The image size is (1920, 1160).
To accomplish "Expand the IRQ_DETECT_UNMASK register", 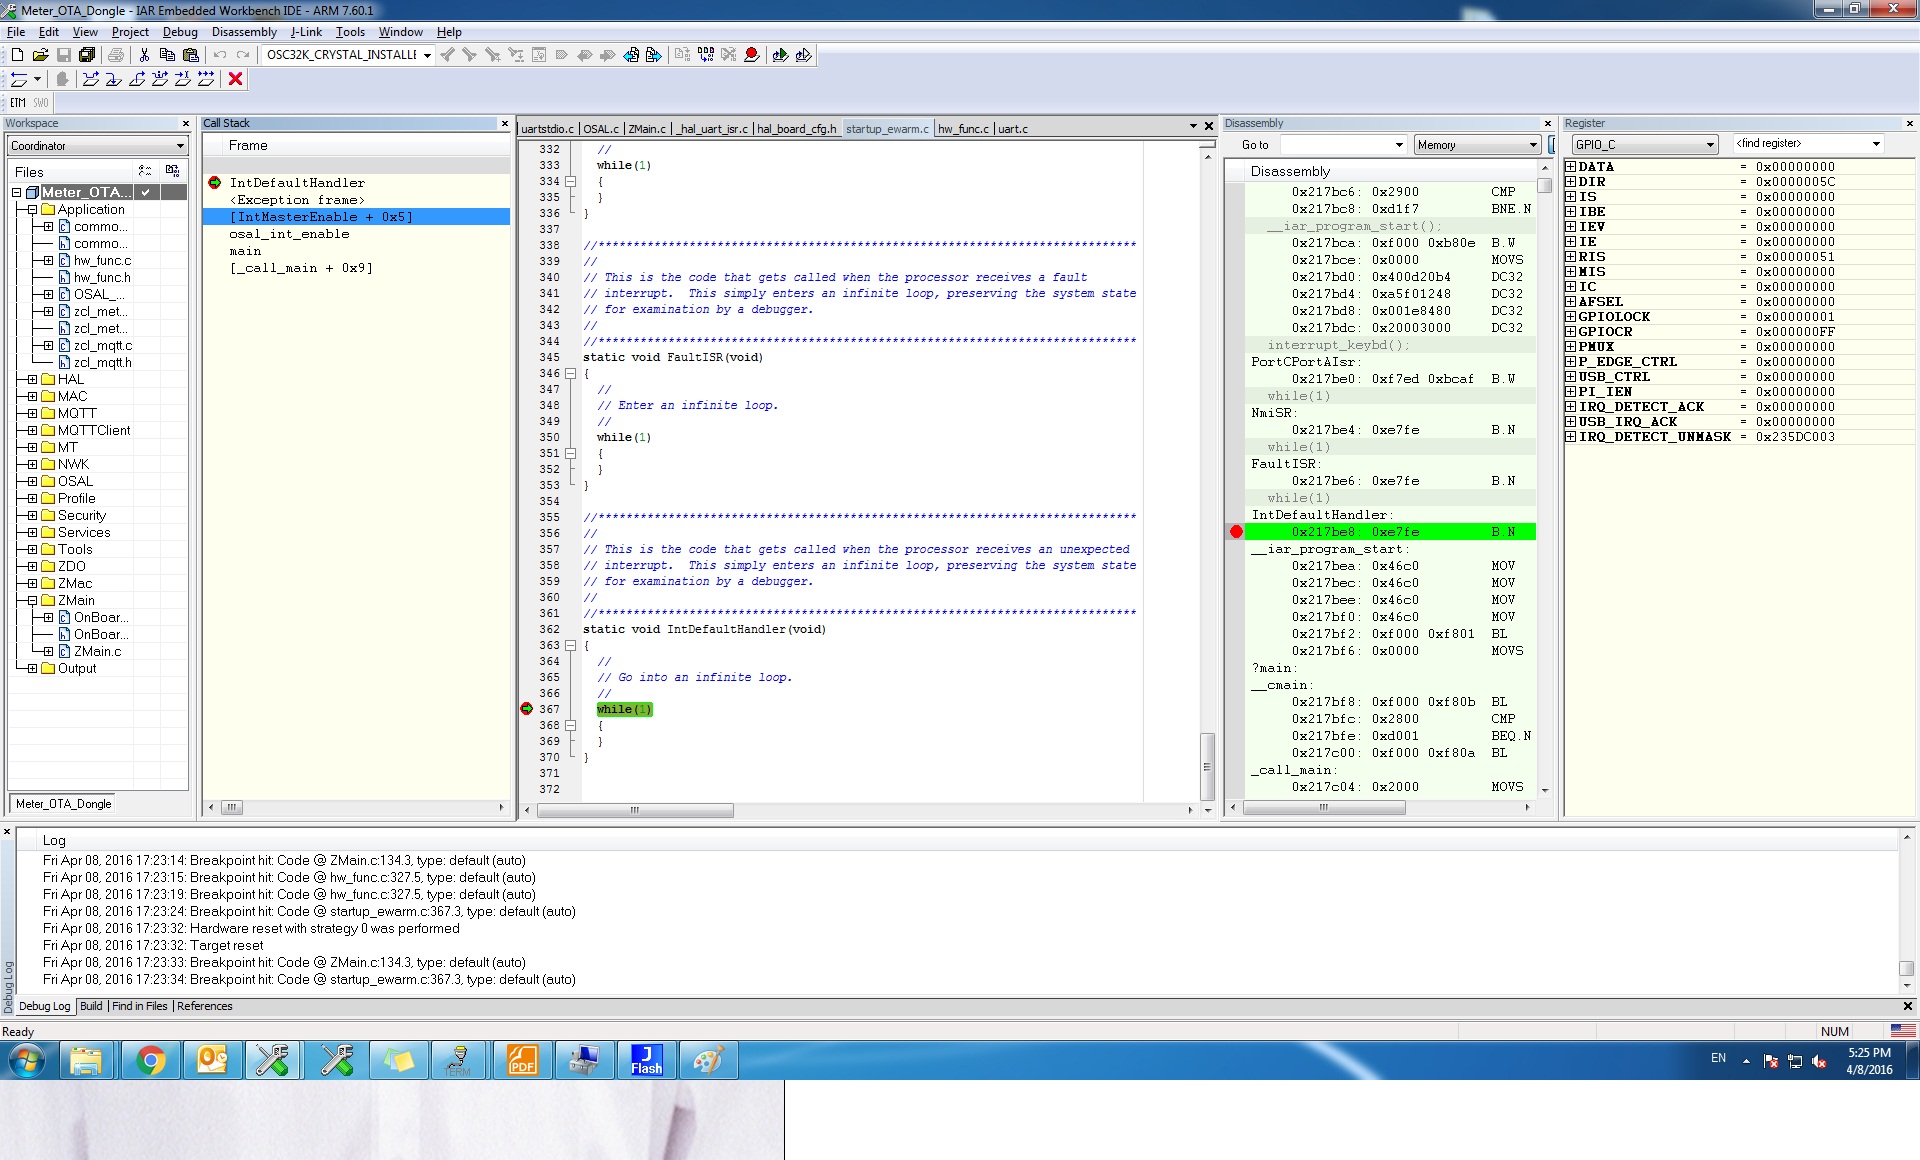I will point(1570,437).
